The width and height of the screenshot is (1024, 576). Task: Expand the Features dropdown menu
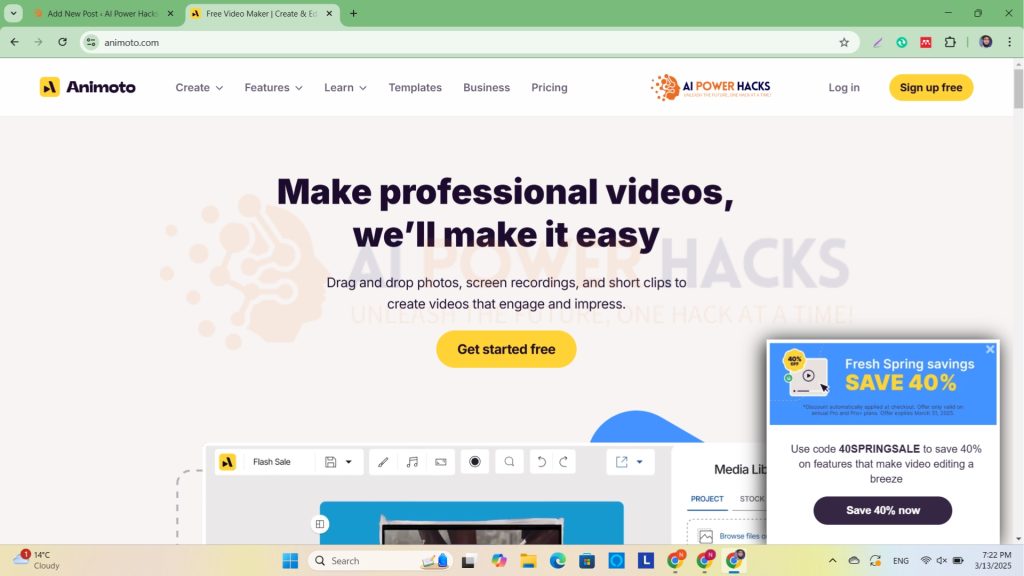273,87
